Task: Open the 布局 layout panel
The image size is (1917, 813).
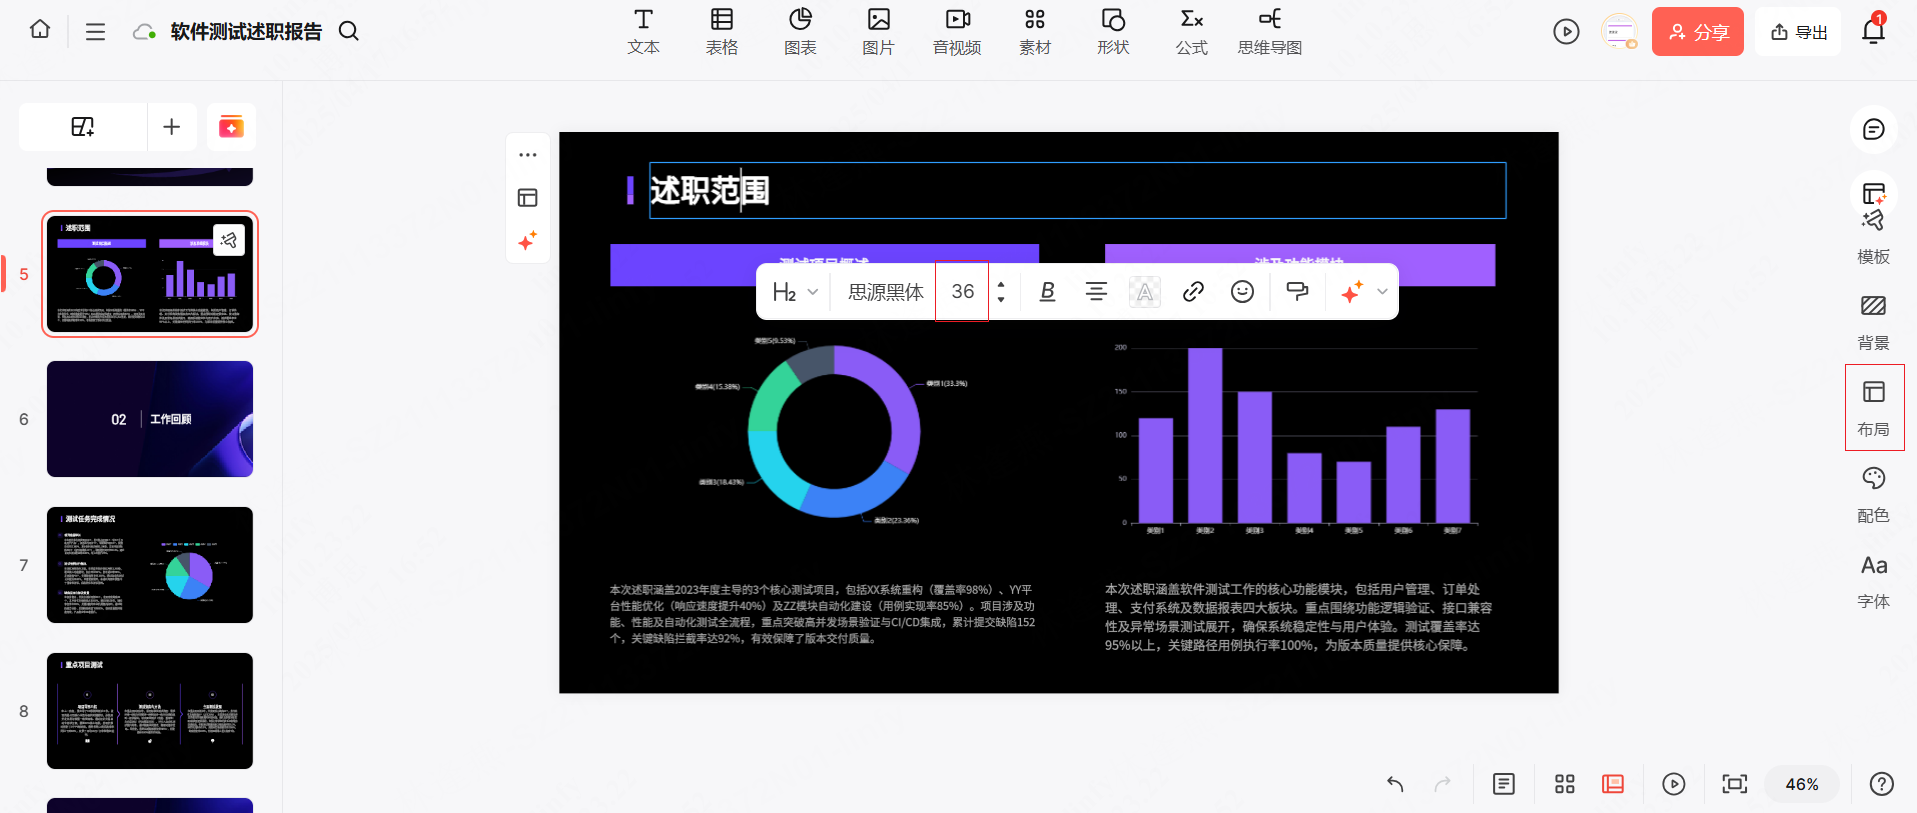Action: point(1873,408)
